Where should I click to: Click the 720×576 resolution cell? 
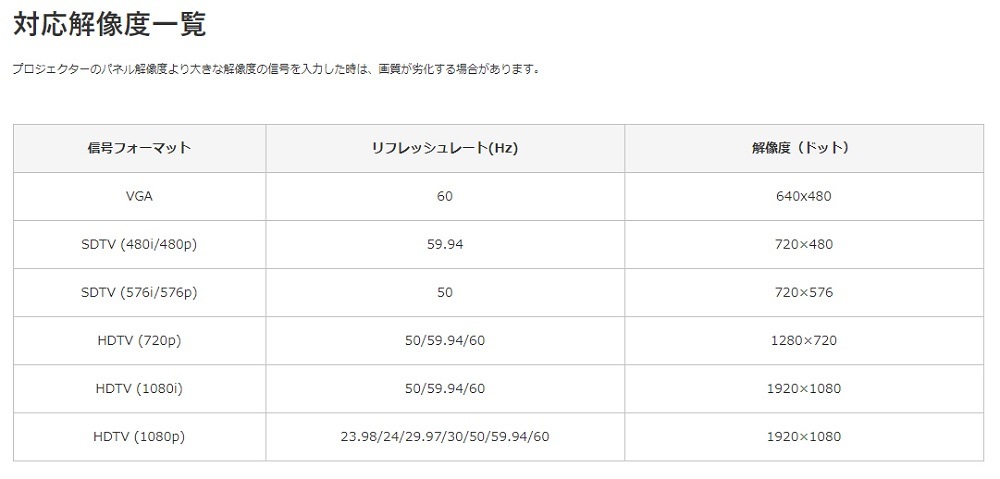(803, 292)
